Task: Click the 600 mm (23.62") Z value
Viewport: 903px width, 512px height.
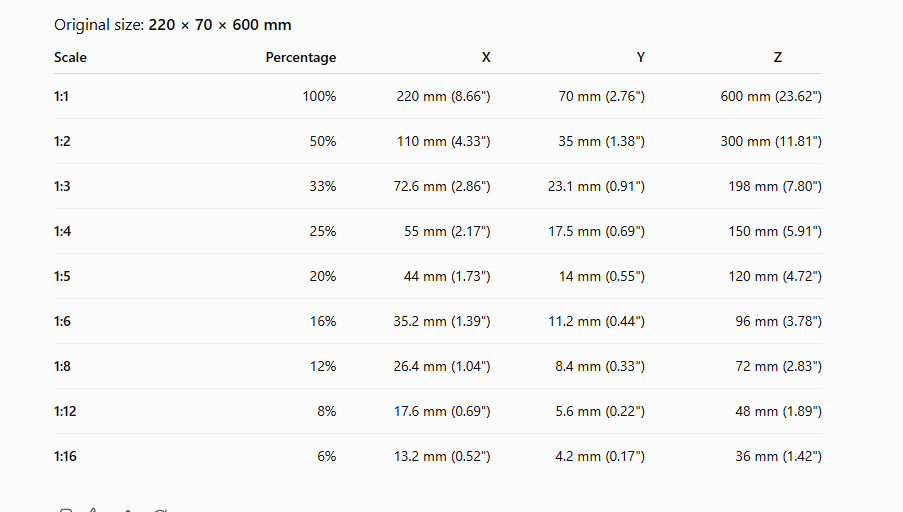Action: point(771,96)
